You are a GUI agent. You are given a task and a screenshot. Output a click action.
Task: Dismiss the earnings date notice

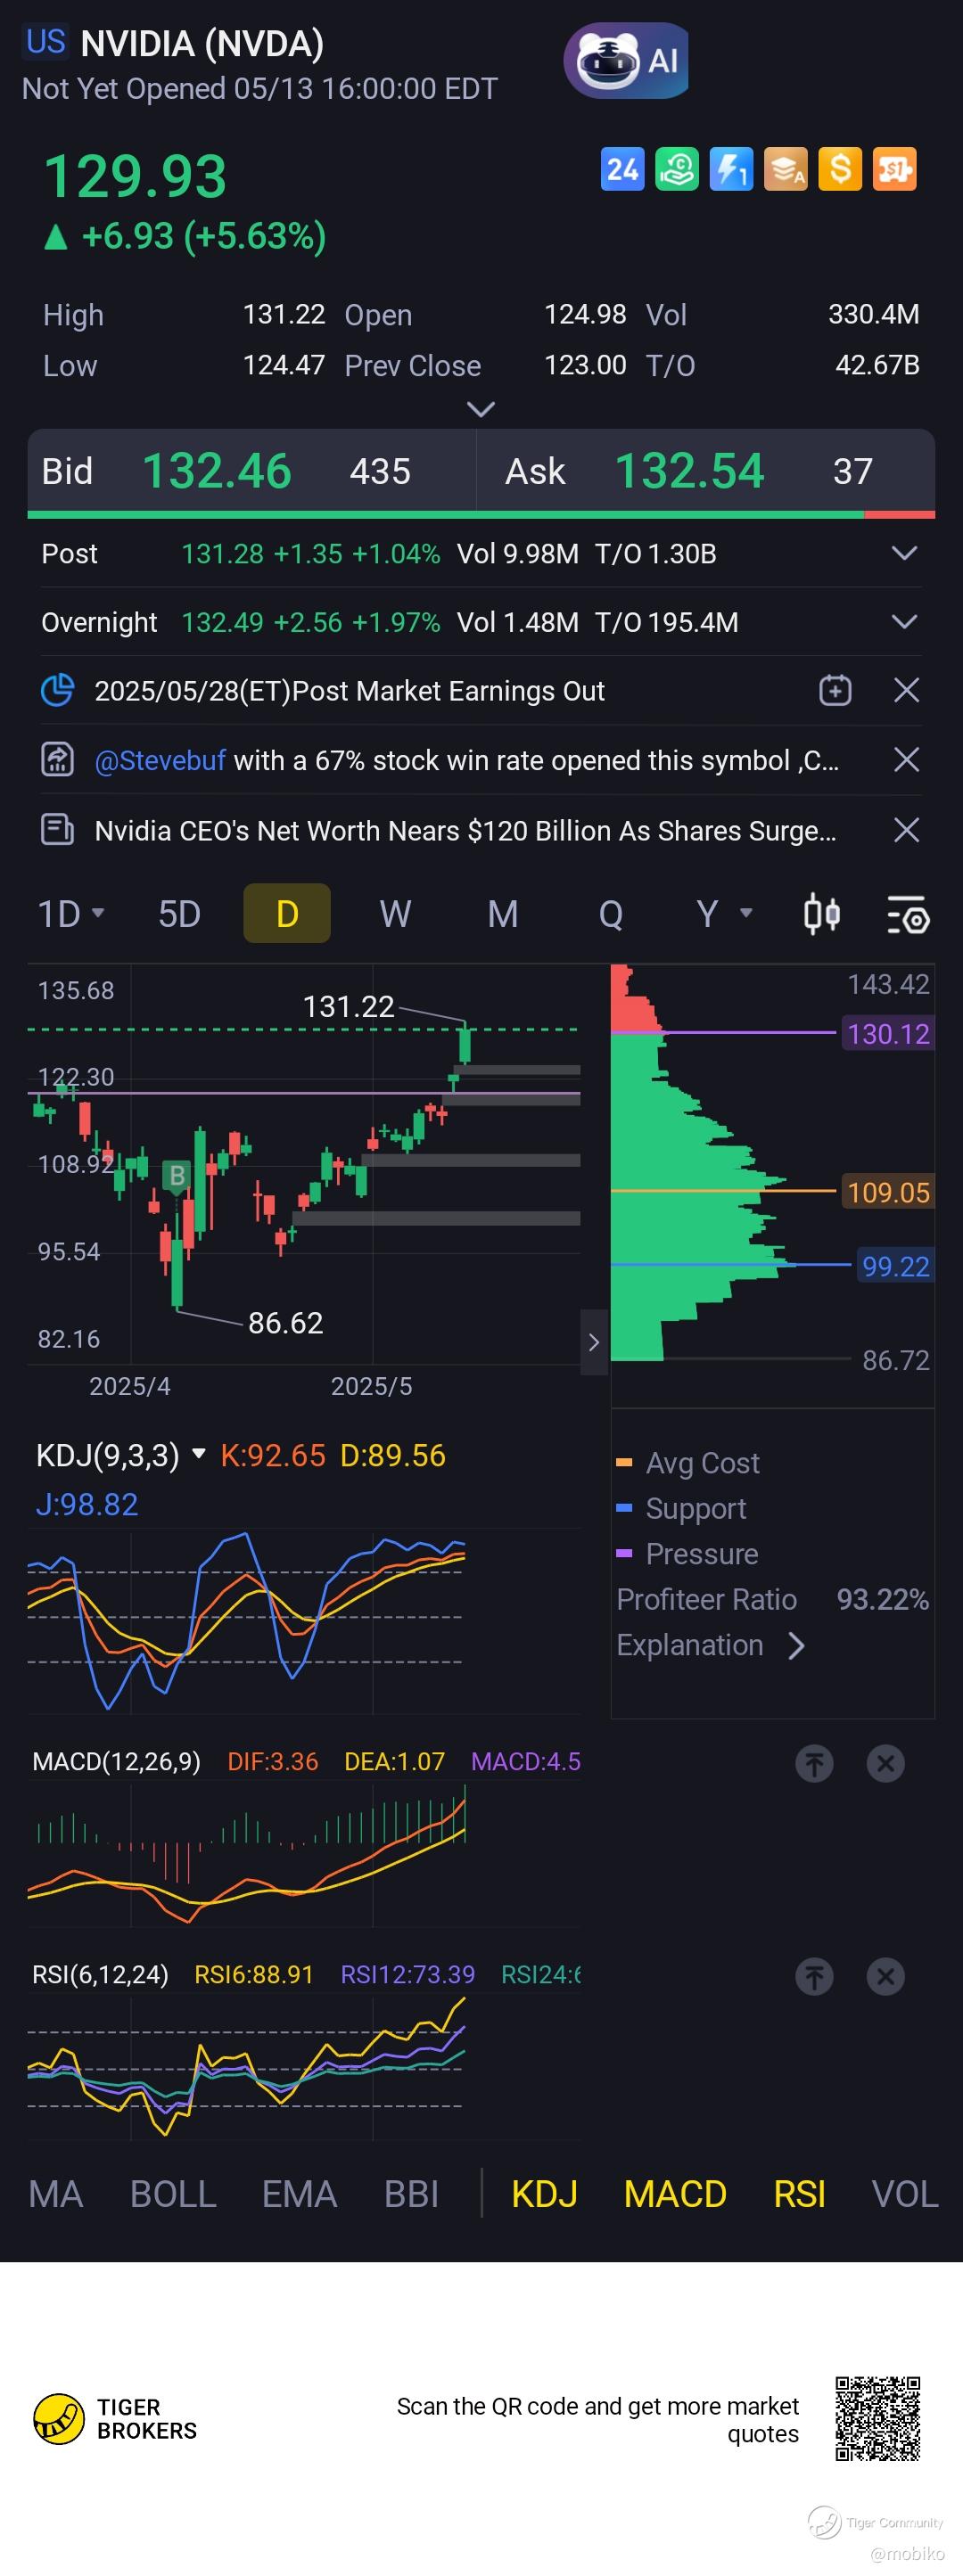pos(906,690)
